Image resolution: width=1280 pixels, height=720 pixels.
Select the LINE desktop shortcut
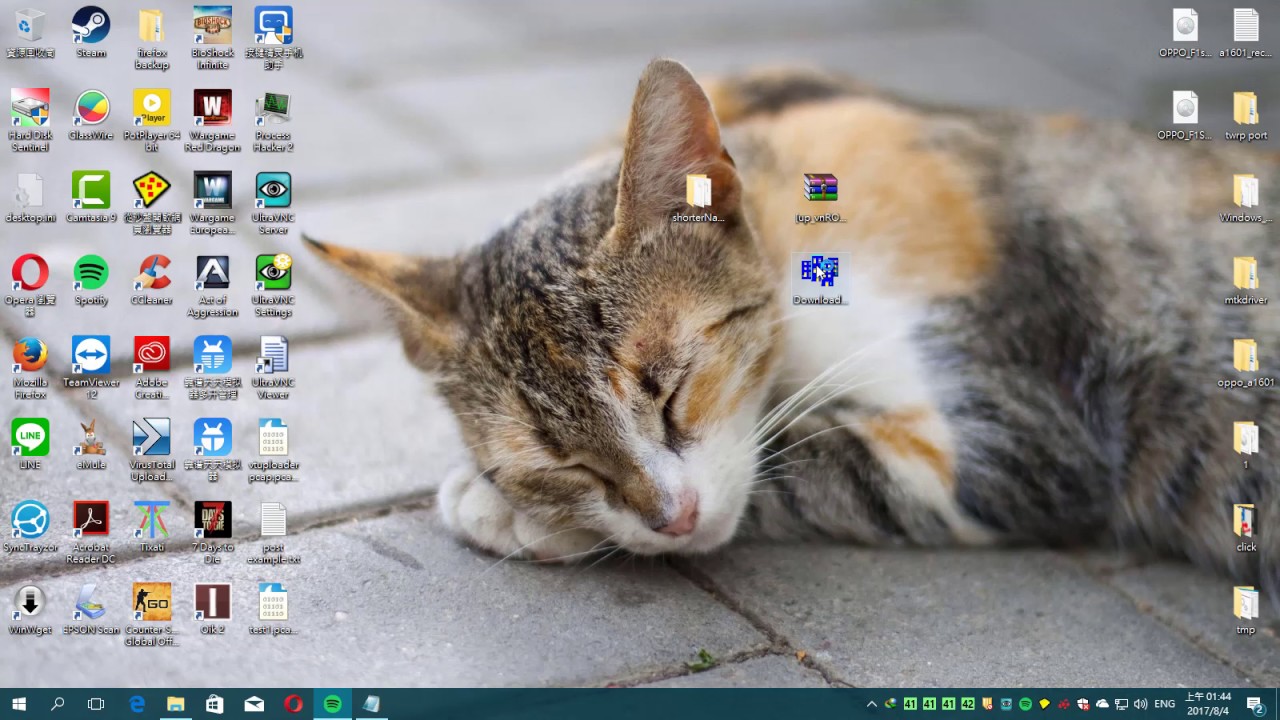30,444
